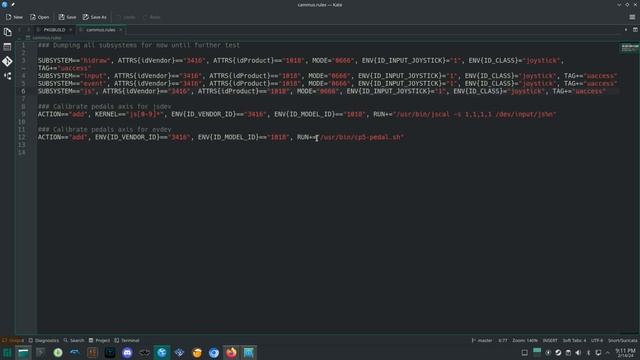The image size is (640, 360).
Task: Click the split view icon at tab bar end
Action: (x=635, y=30)
